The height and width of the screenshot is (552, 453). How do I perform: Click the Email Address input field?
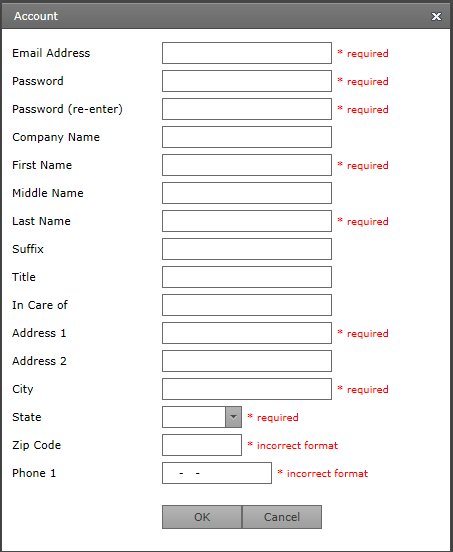pos(247,53)
